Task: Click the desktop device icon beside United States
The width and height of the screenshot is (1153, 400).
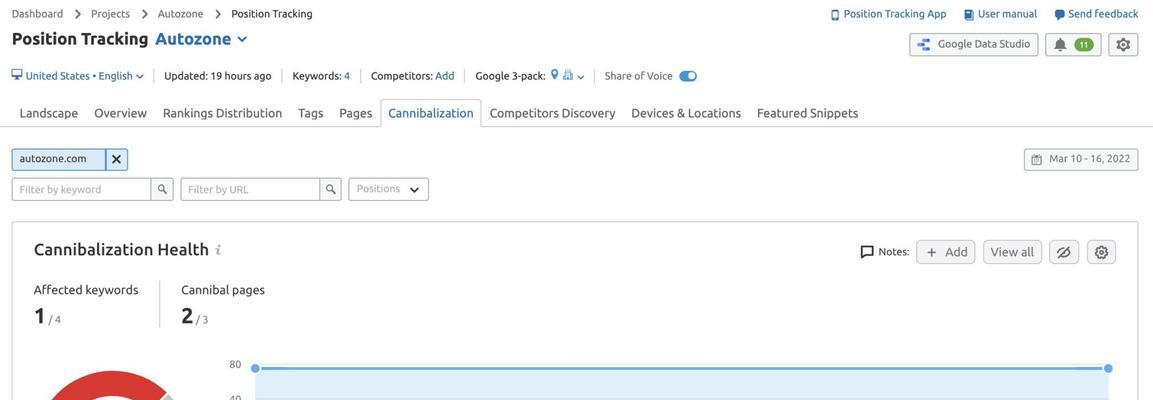Action: pos(17,75)
